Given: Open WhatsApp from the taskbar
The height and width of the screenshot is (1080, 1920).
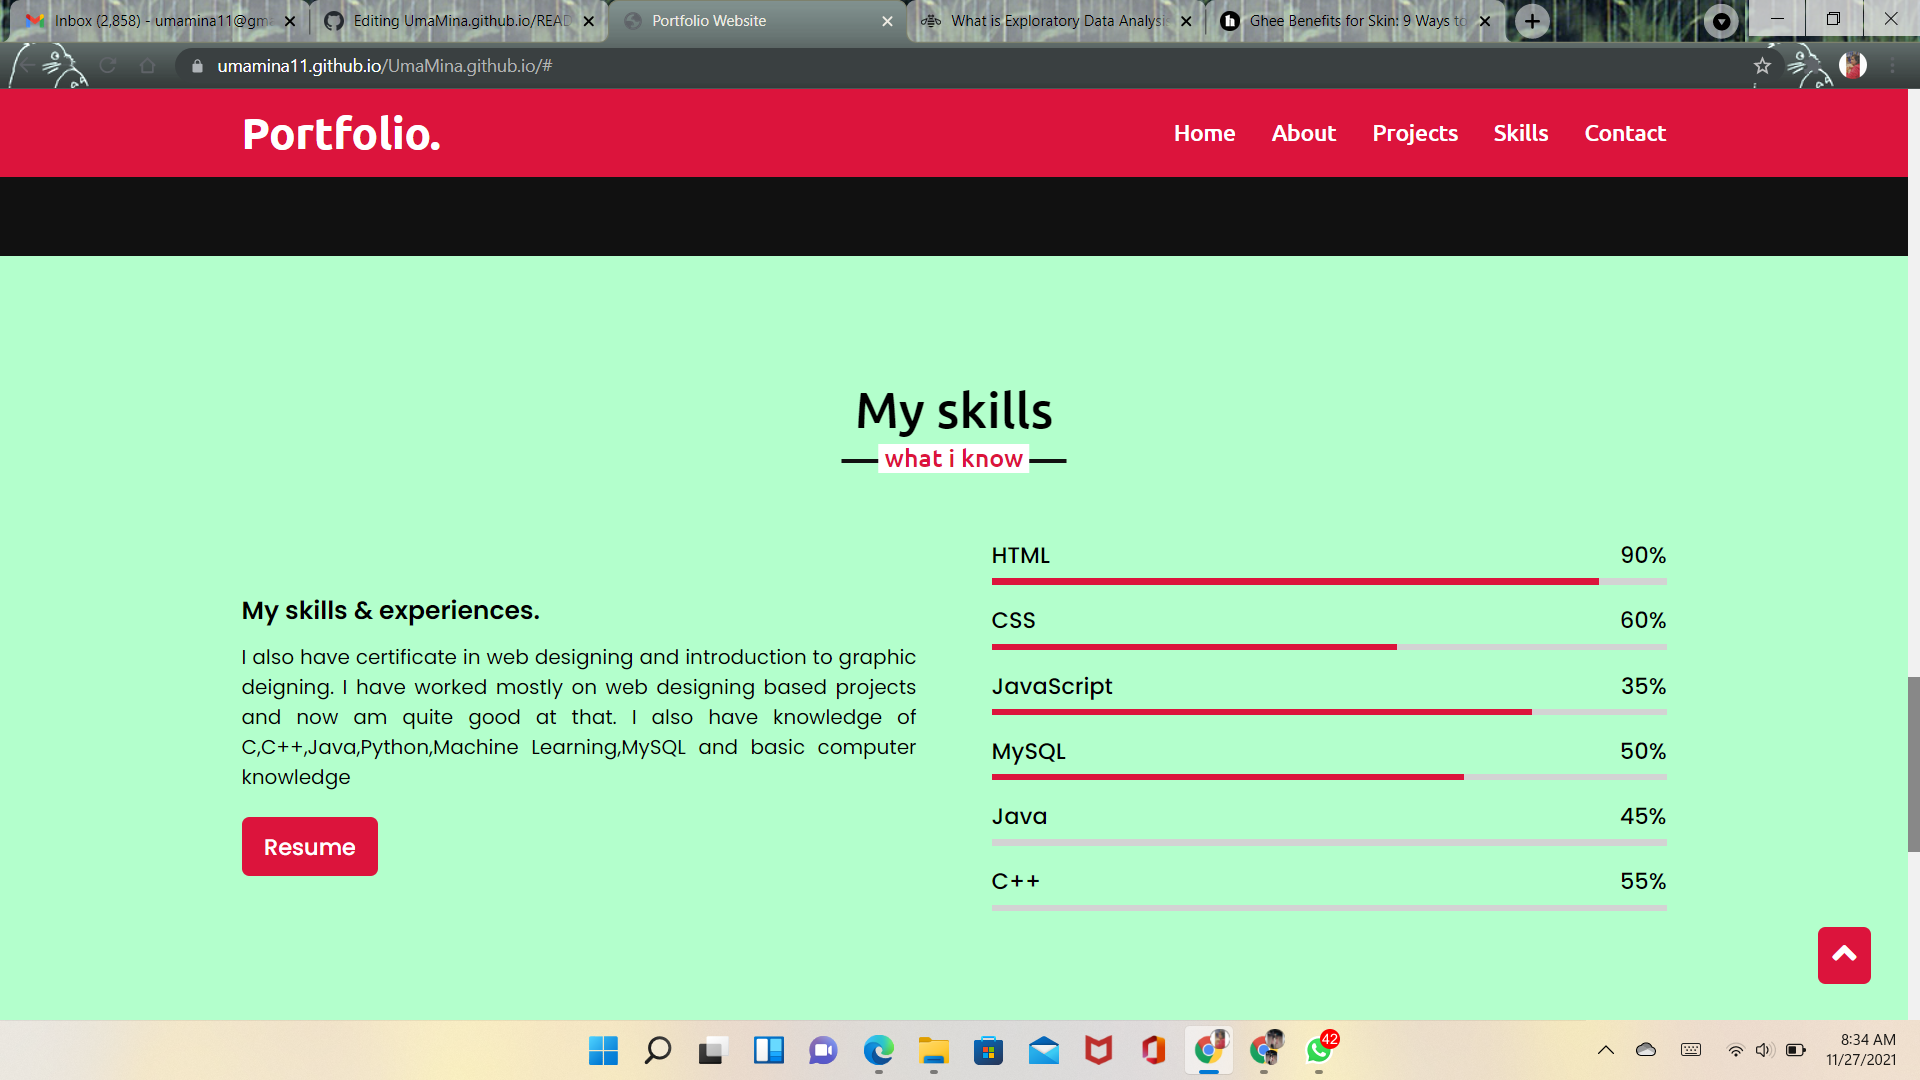Looking at the screenshot, I should click(x=1318, y=1051).
